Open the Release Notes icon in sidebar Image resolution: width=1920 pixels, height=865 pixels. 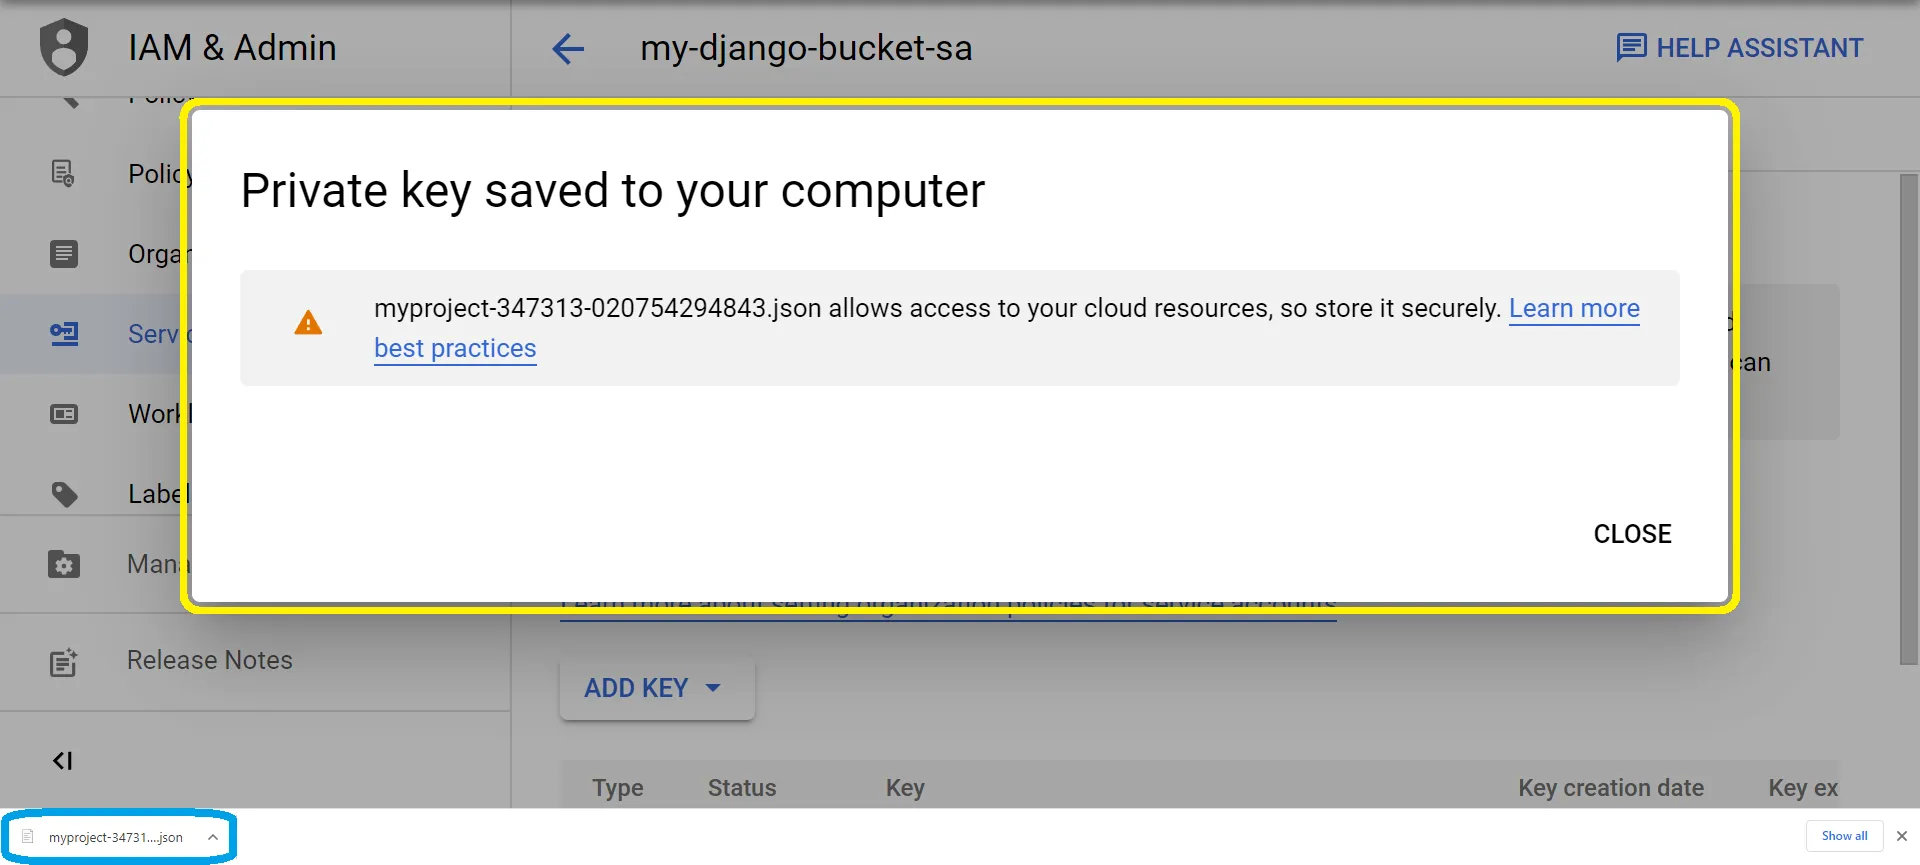click(64, 662)
